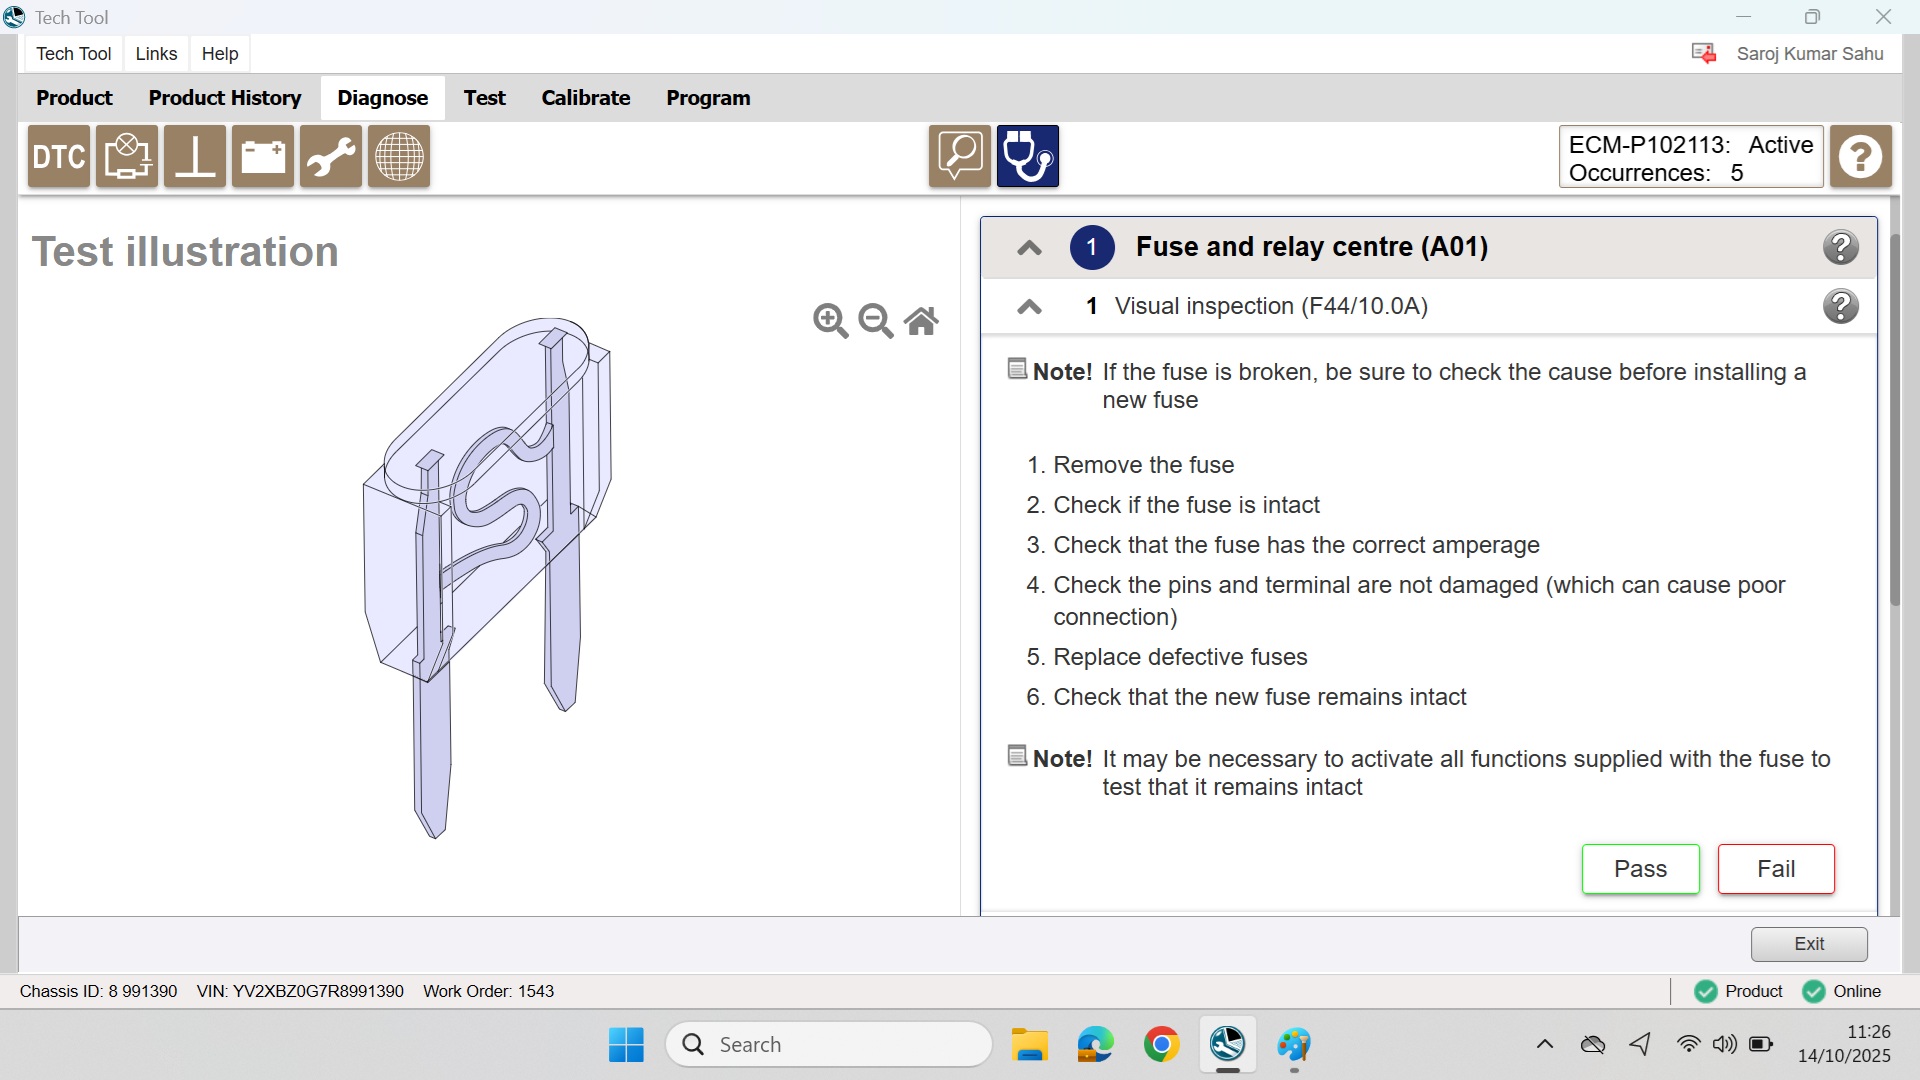Click the DTC toolbar icon
Viewport: 1920px width, 1080px height.
59,157
